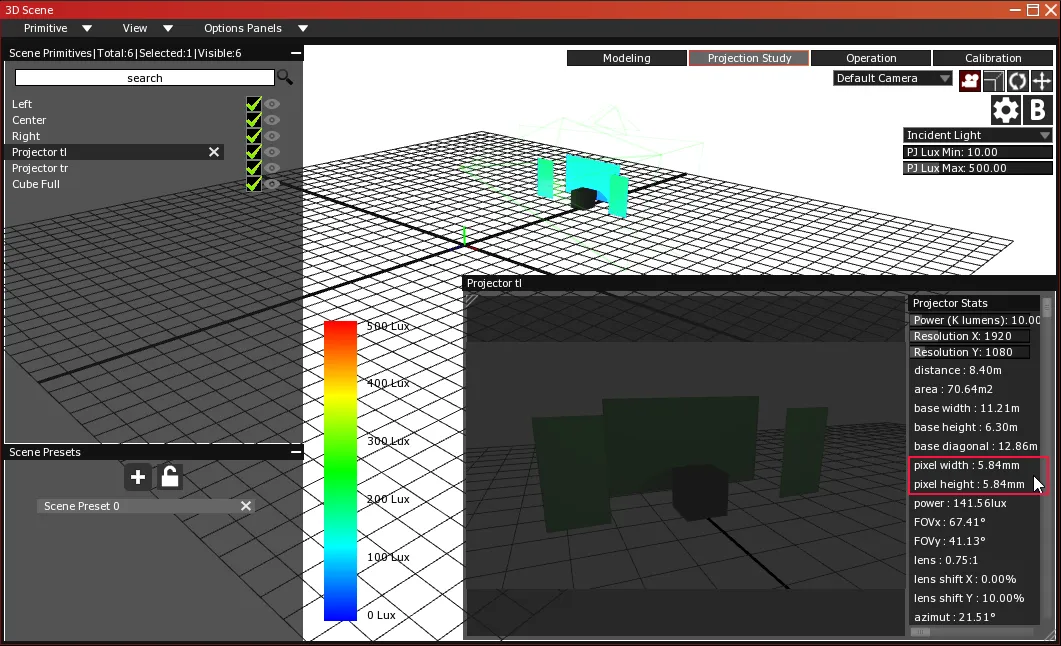Open the Default Camera dropdown
1061x646 pixels.
coord(893,78)
